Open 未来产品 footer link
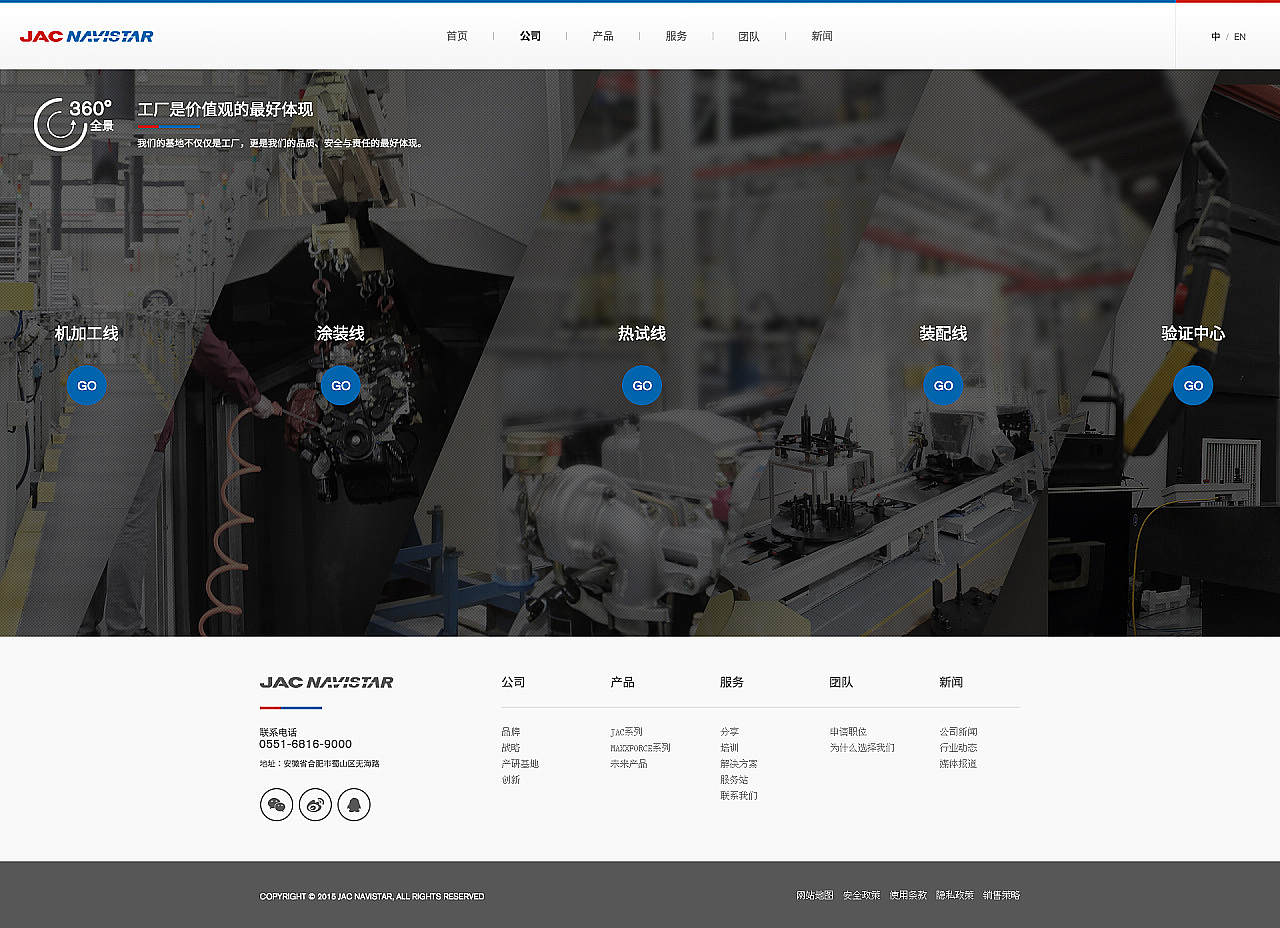Viewport: 1280px width, 928px height. tap(629, 764)
